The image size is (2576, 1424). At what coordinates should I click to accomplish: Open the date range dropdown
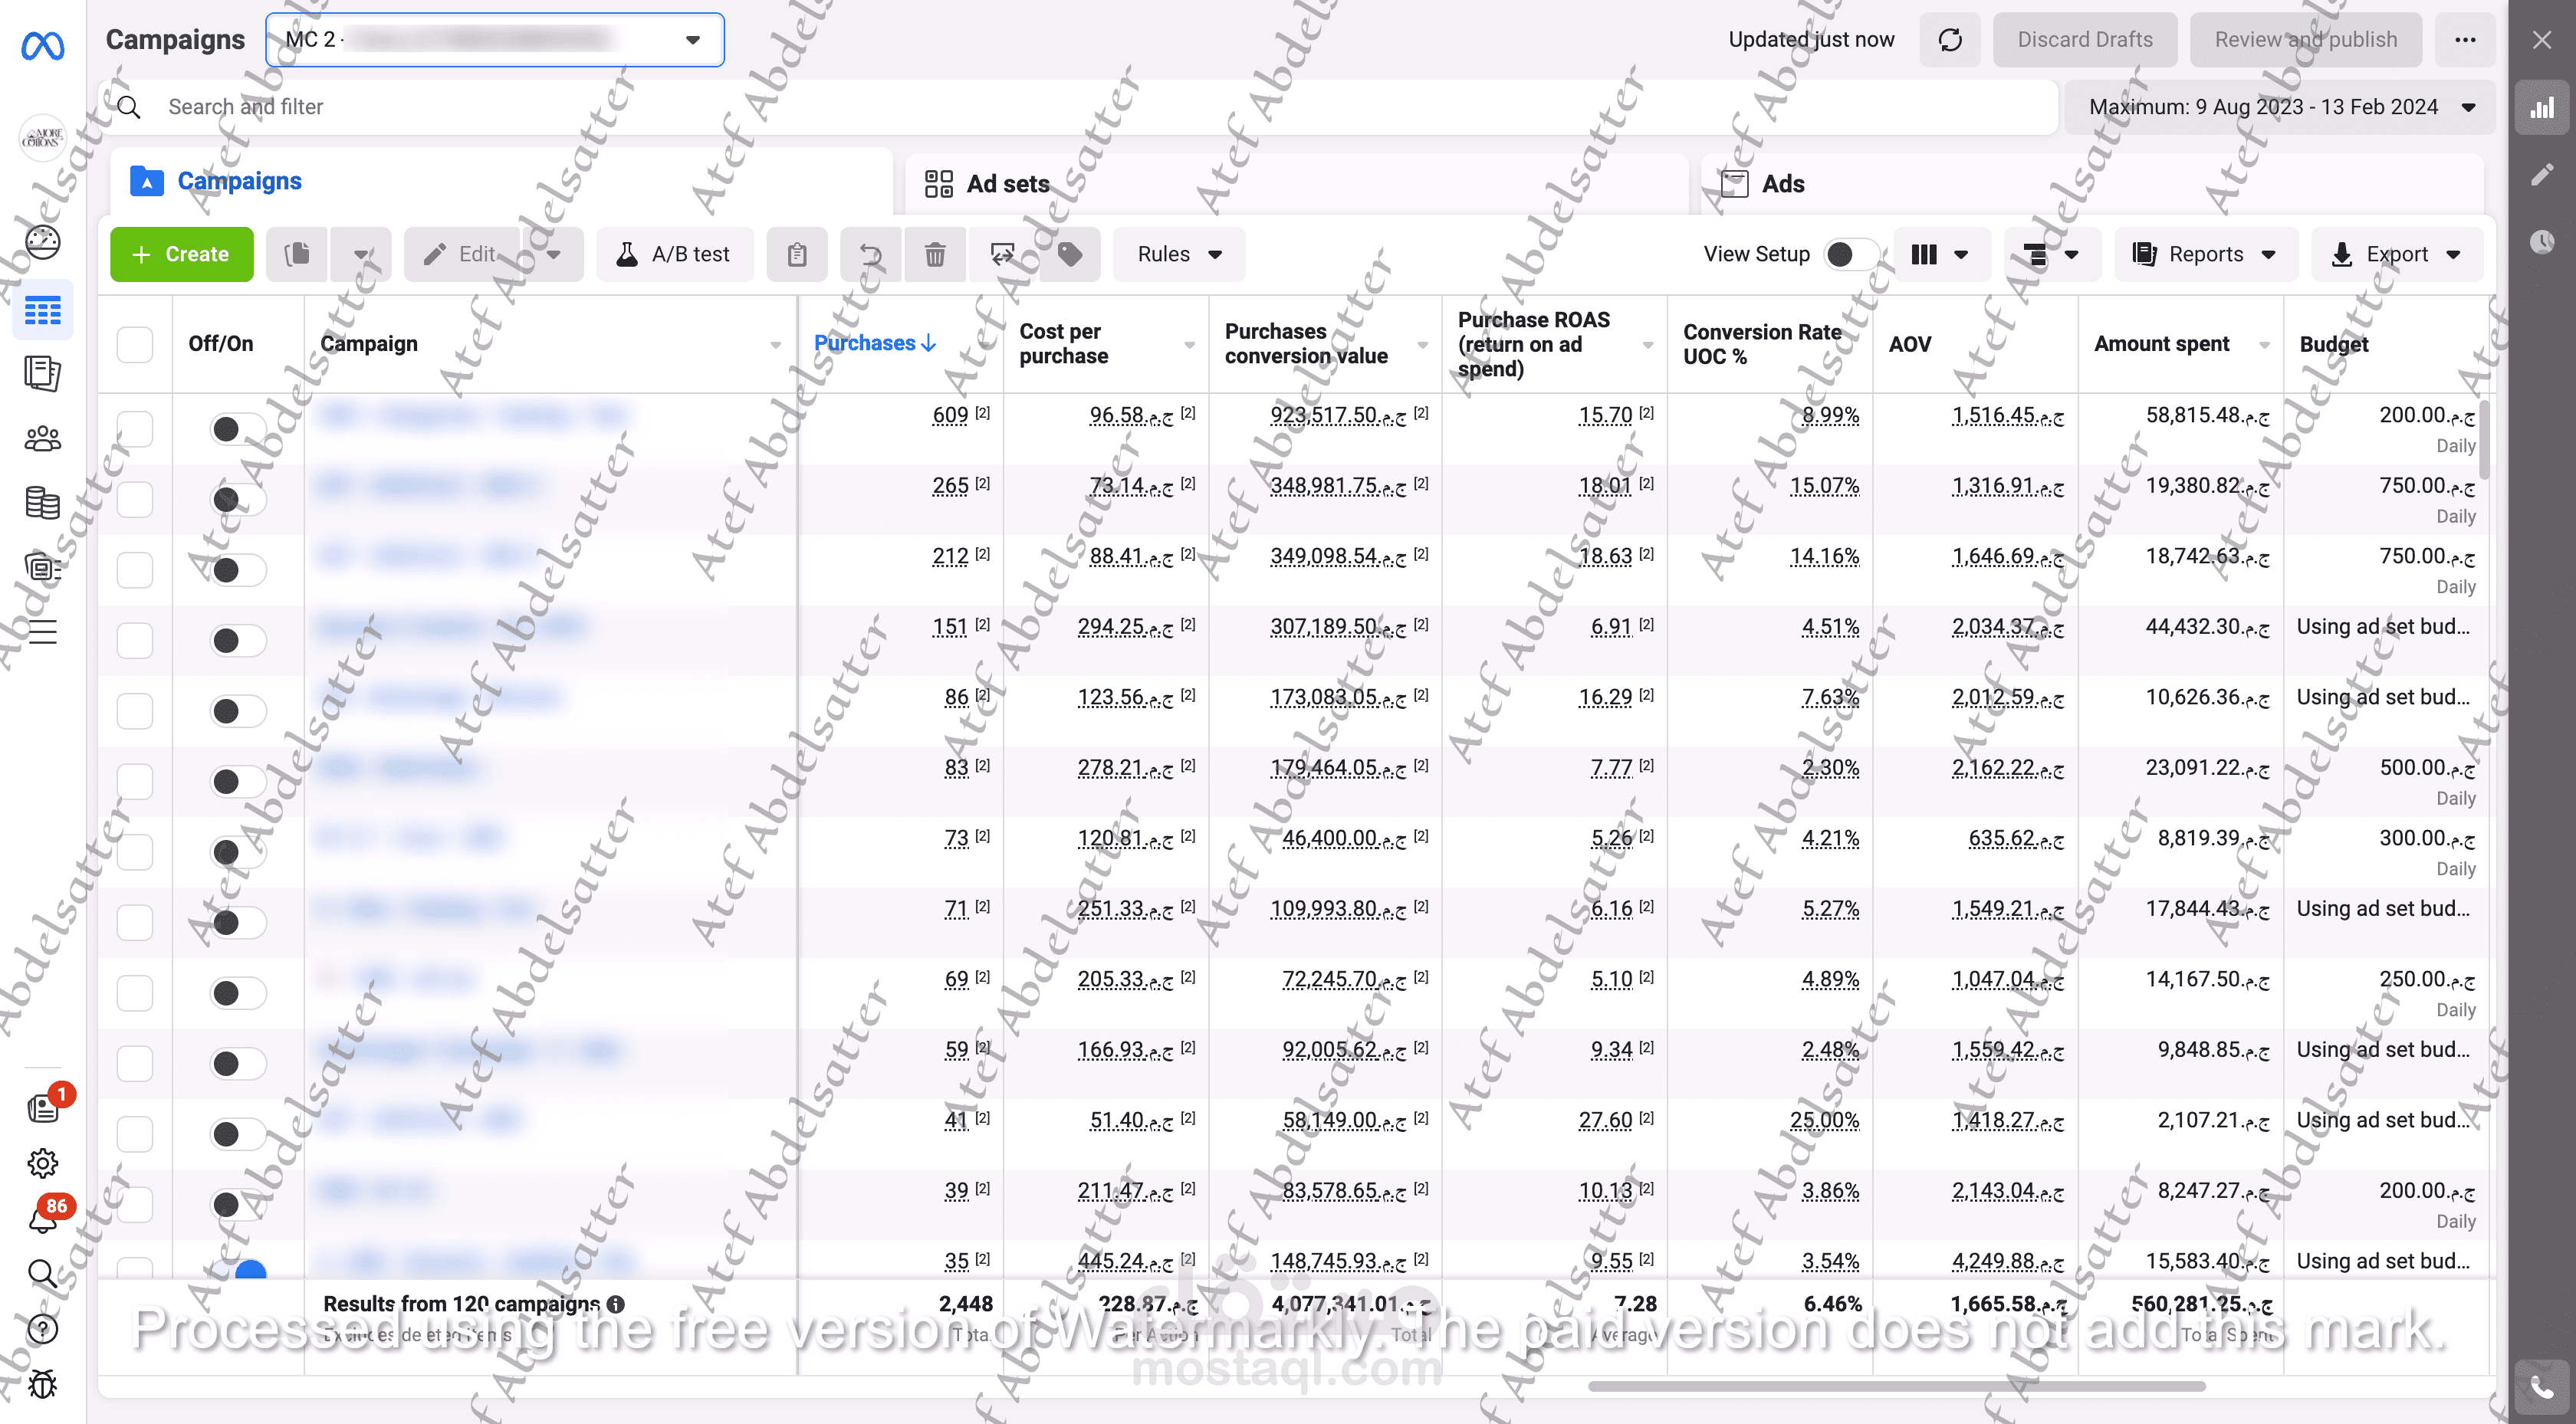coord(2280,107)
